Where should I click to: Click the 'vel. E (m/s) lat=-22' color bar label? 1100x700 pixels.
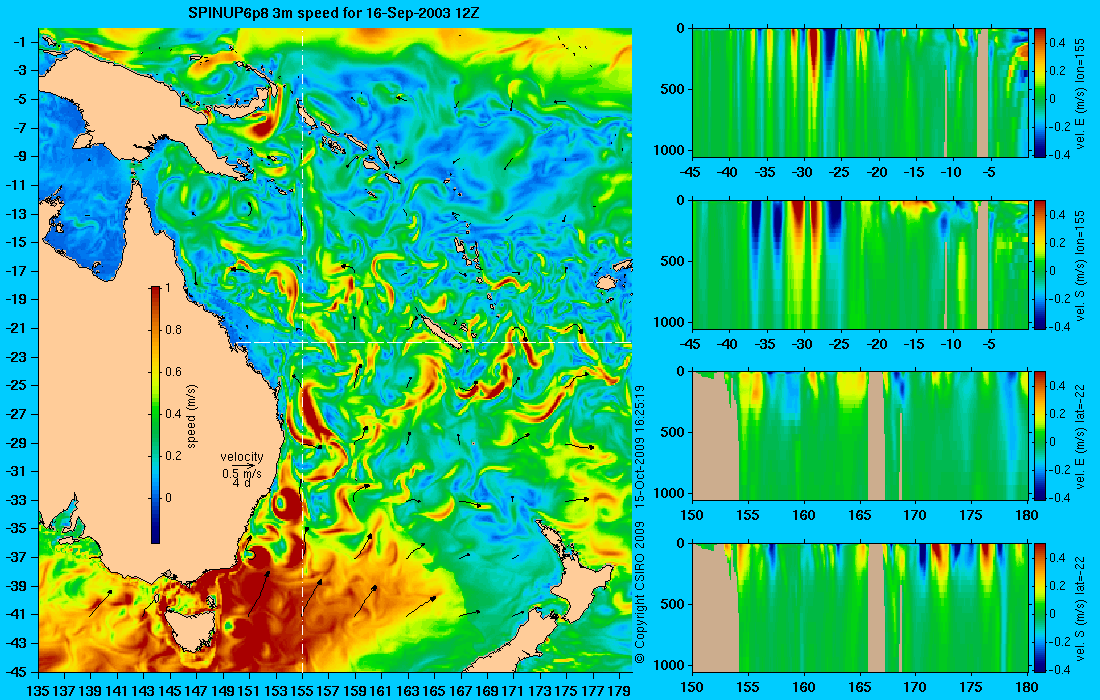[1080, 436]
